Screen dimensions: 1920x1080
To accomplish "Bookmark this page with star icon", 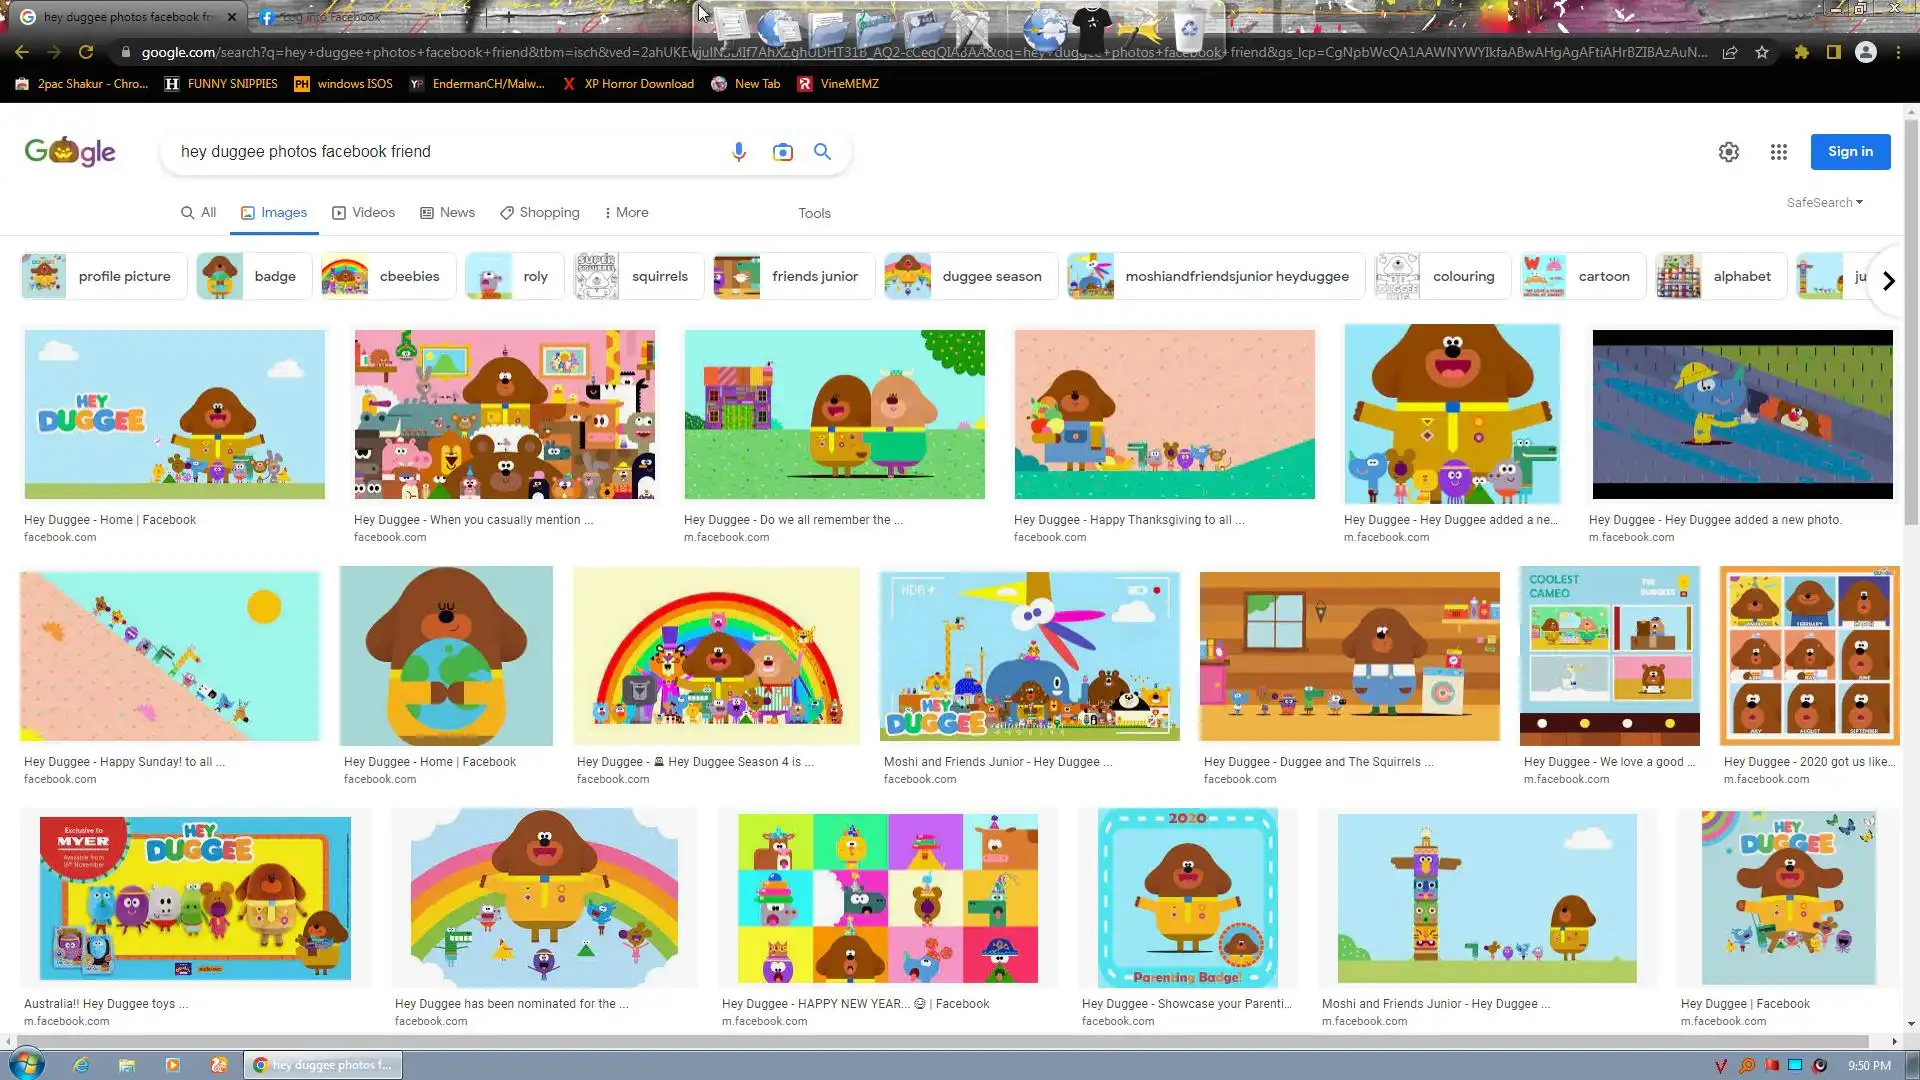I will (1762, 52).
